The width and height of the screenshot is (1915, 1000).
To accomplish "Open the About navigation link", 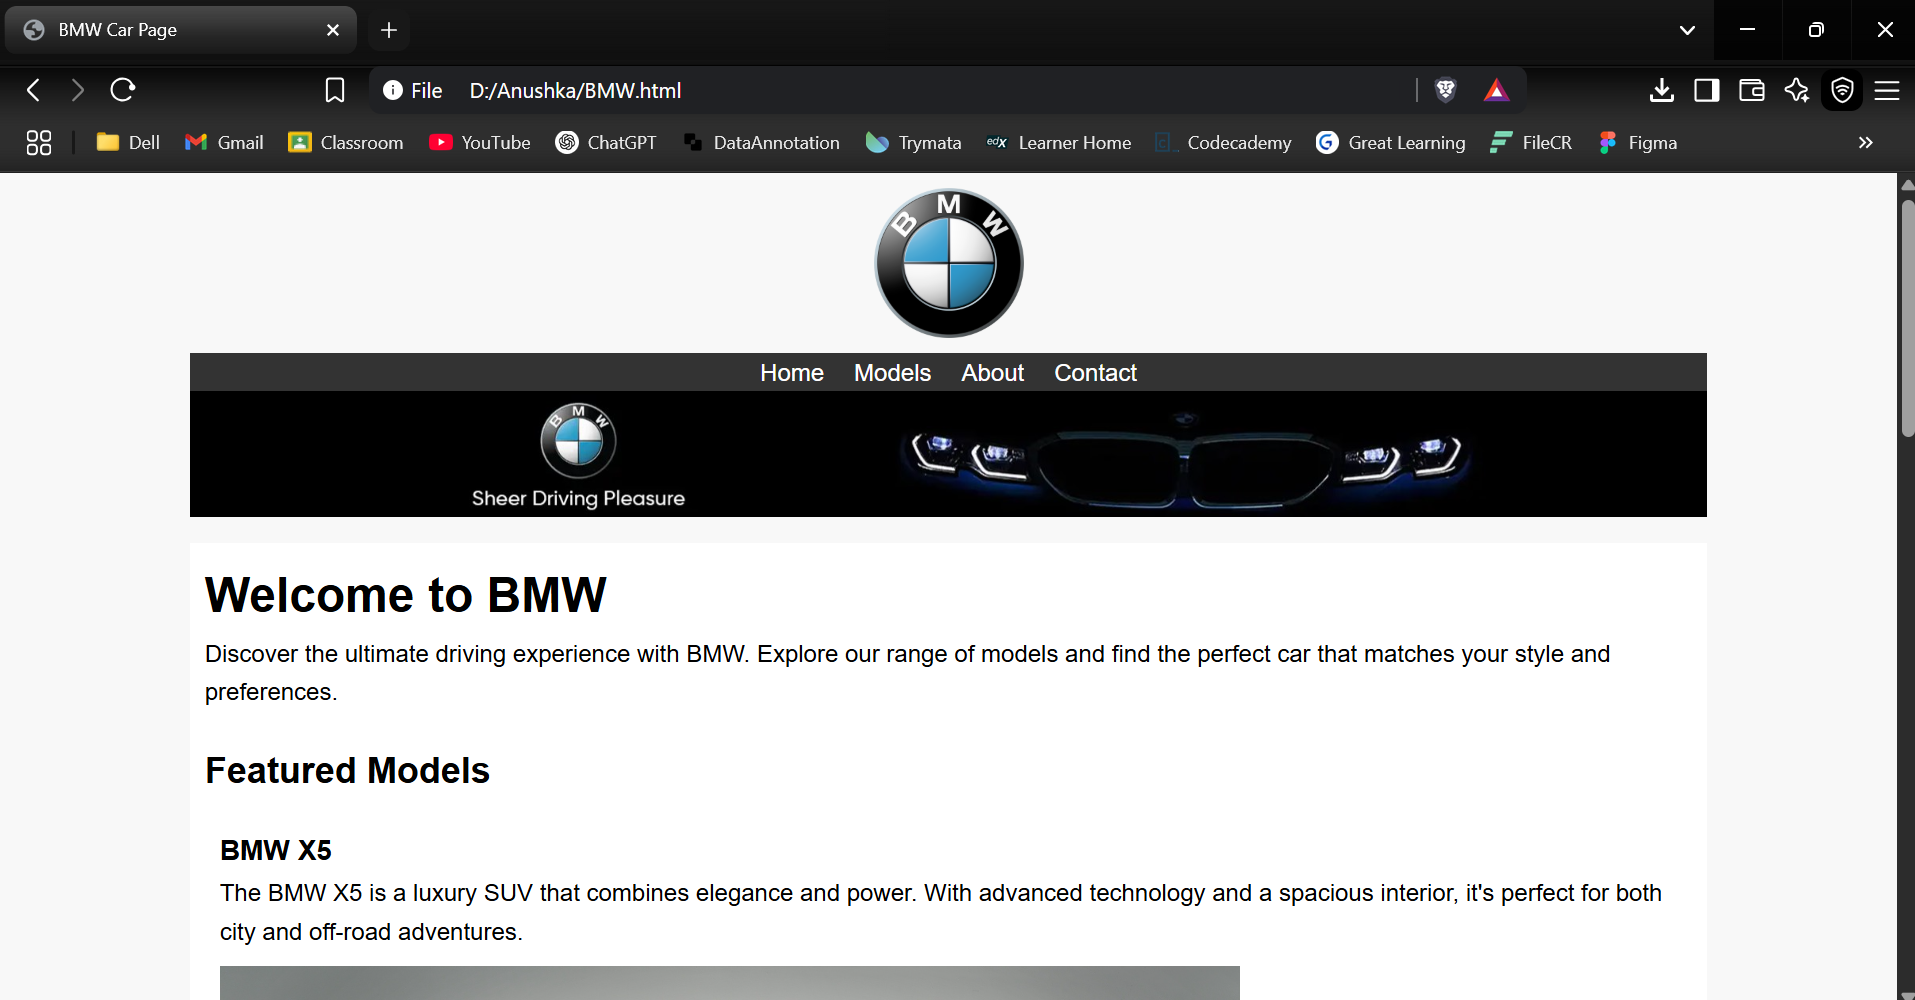I will coord(992,373).
